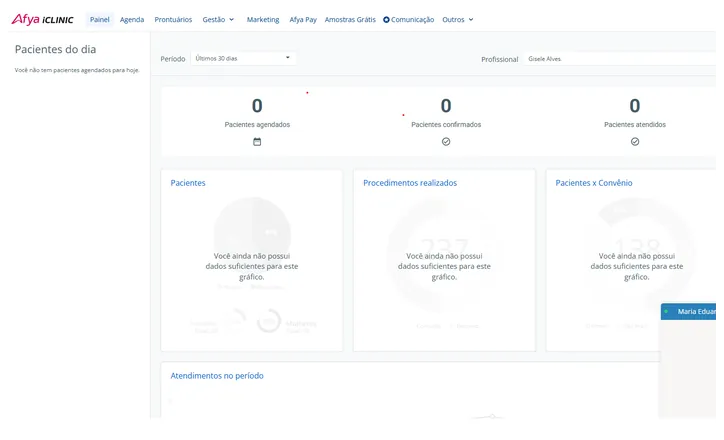
Task: Click the text Você não tem pacientes agendados para hoje
Action: (77, 70)
